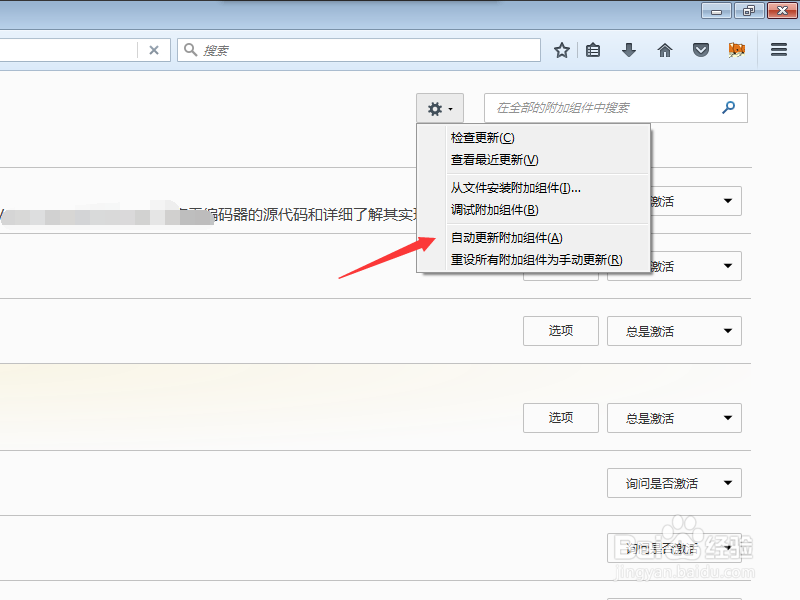Open the gear menu dropdown arrow

click(x=451, y=107)
